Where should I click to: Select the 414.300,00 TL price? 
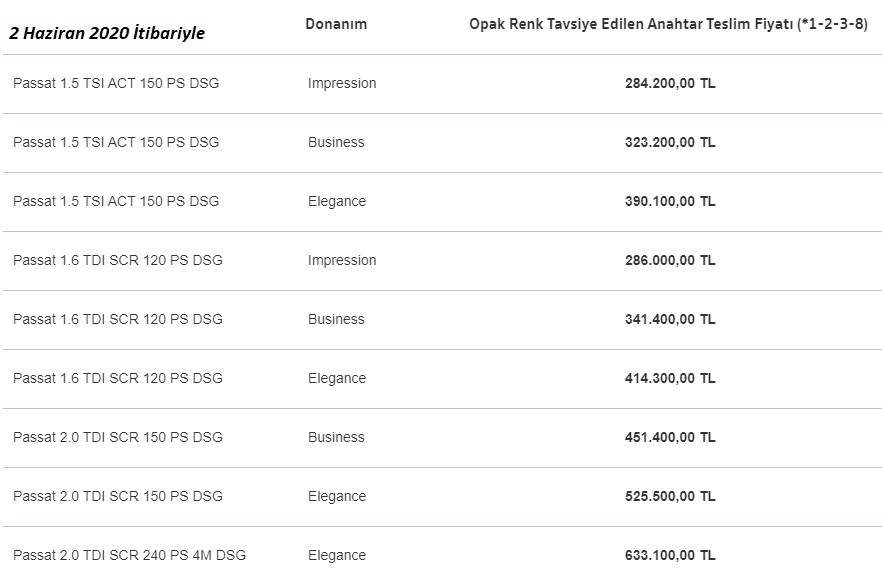[x=670, y=379]
